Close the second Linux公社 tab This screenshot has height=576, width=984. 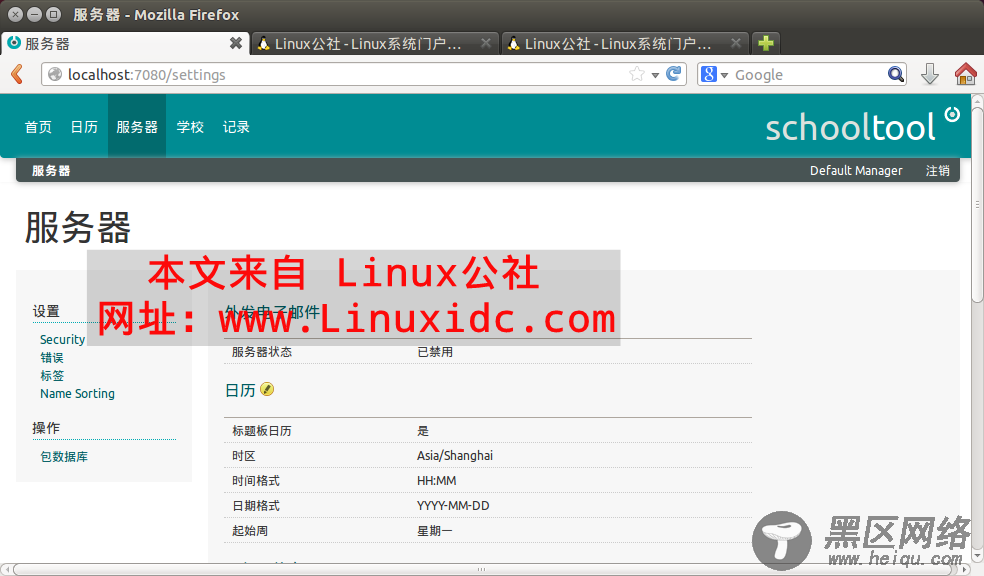tap(736, 43)
